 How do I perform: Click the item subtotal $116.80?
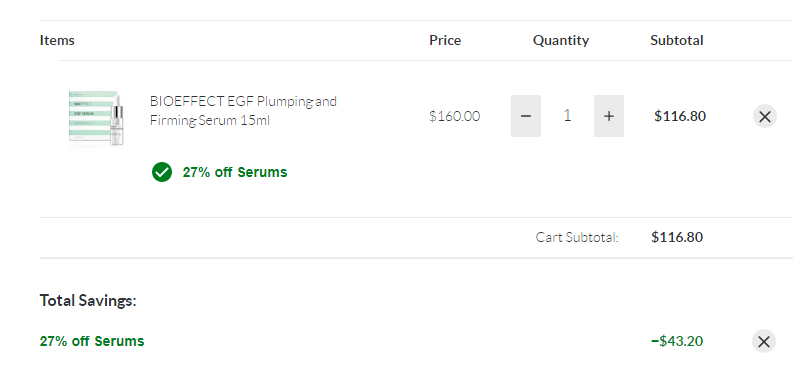(x=680, y=116)
